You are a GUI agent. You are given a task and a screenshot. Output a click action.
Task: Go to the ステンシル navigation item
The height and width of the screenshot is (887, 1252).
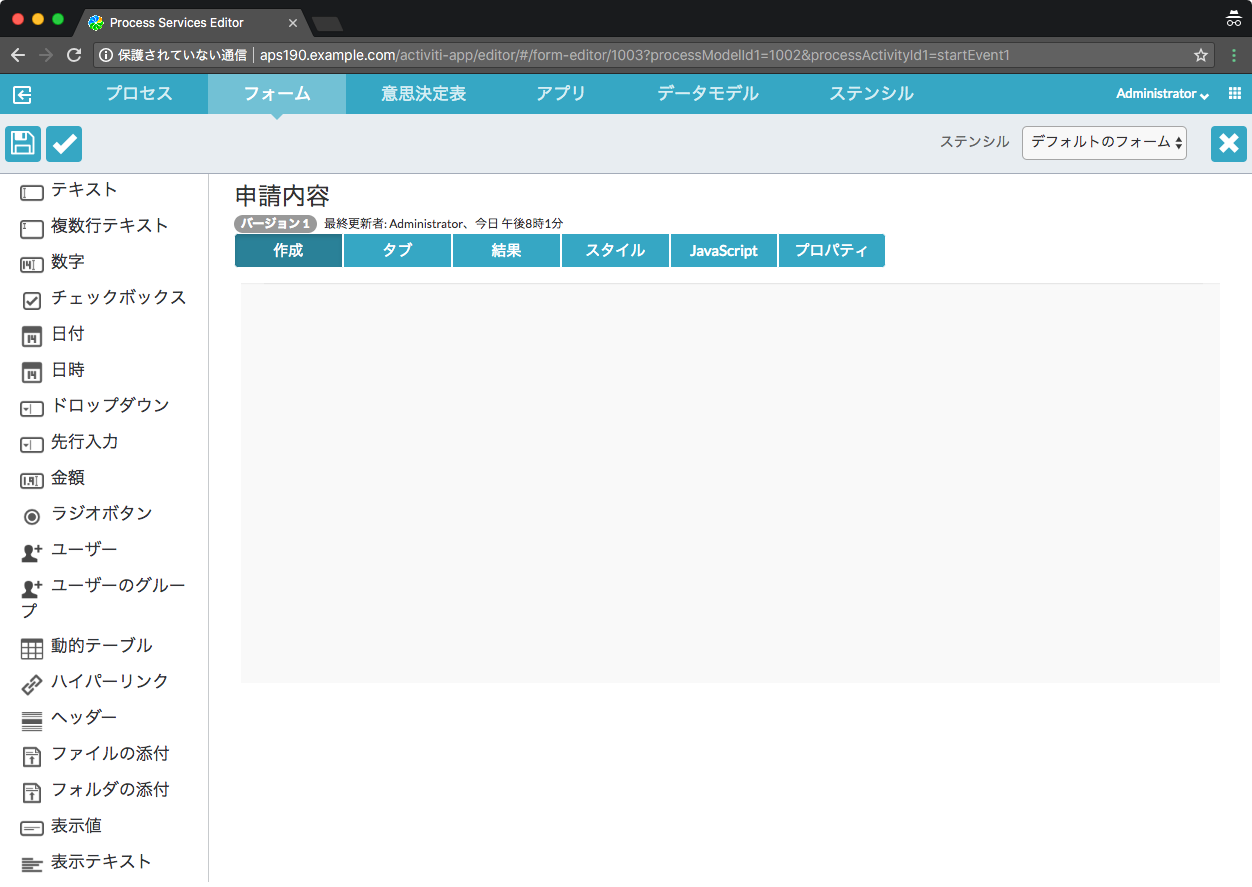[871, 94]
